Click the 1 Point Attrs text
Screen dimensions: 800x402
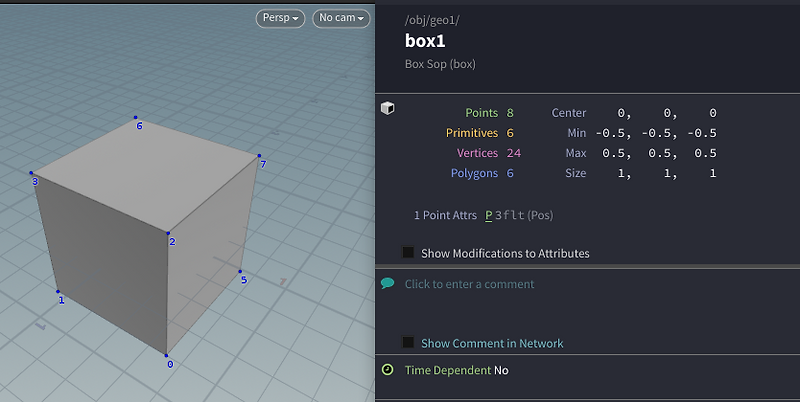pyautogui.click(x=445, y=215)
